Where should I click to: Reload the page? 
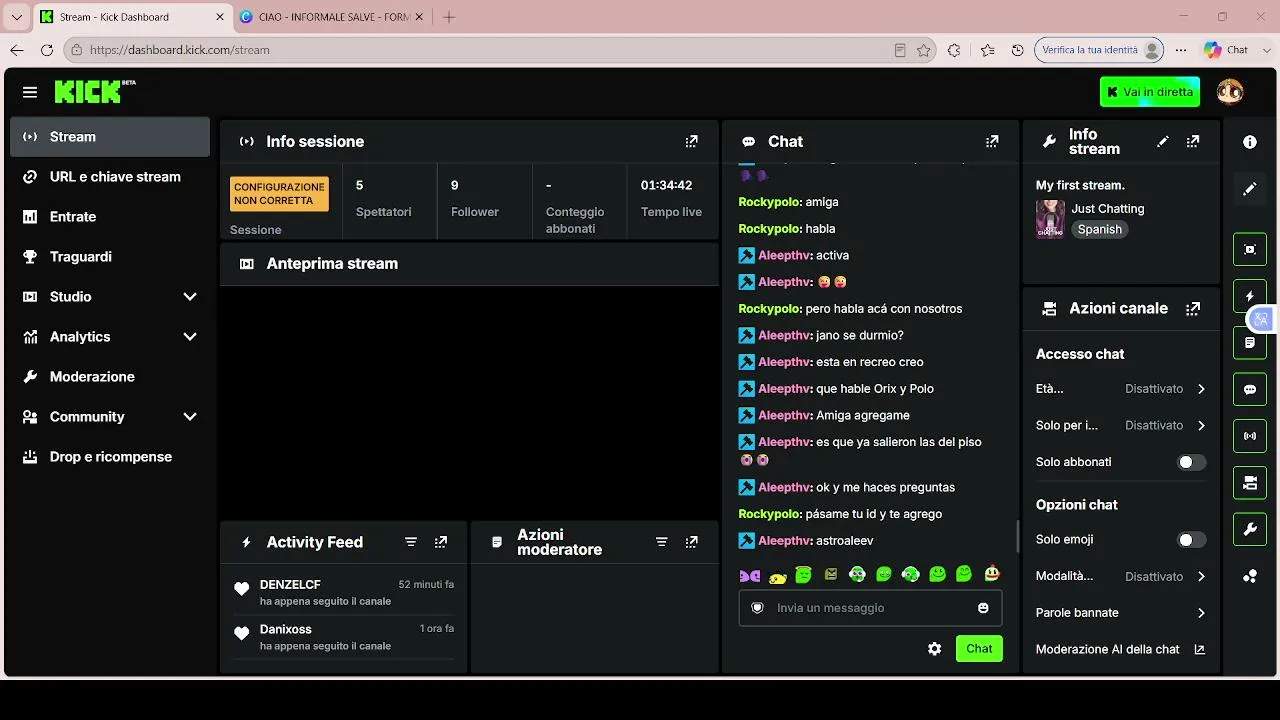(46, 50)
